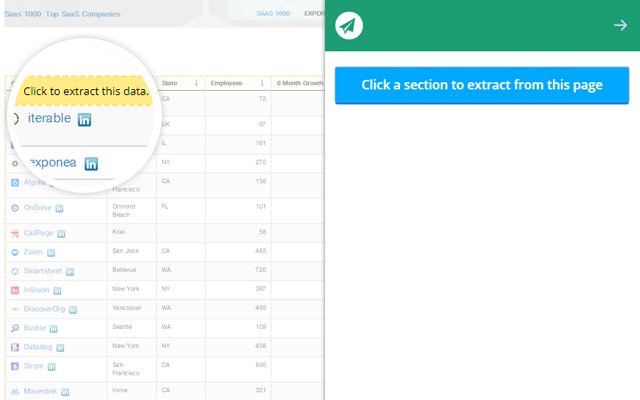The image size is (640, 400).
Task: Click the InVision company logo icon
Action: [15, 290]
